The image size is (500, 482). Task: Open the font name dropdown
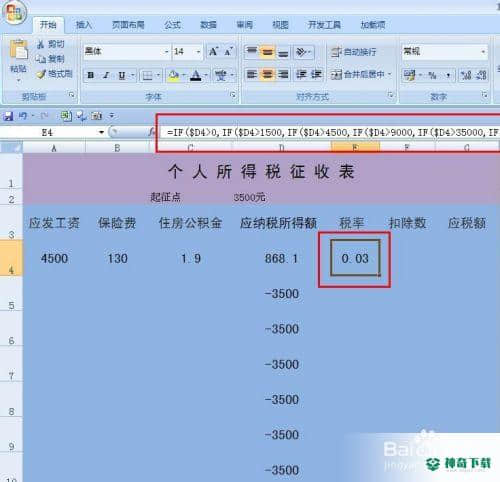(166, 52)
